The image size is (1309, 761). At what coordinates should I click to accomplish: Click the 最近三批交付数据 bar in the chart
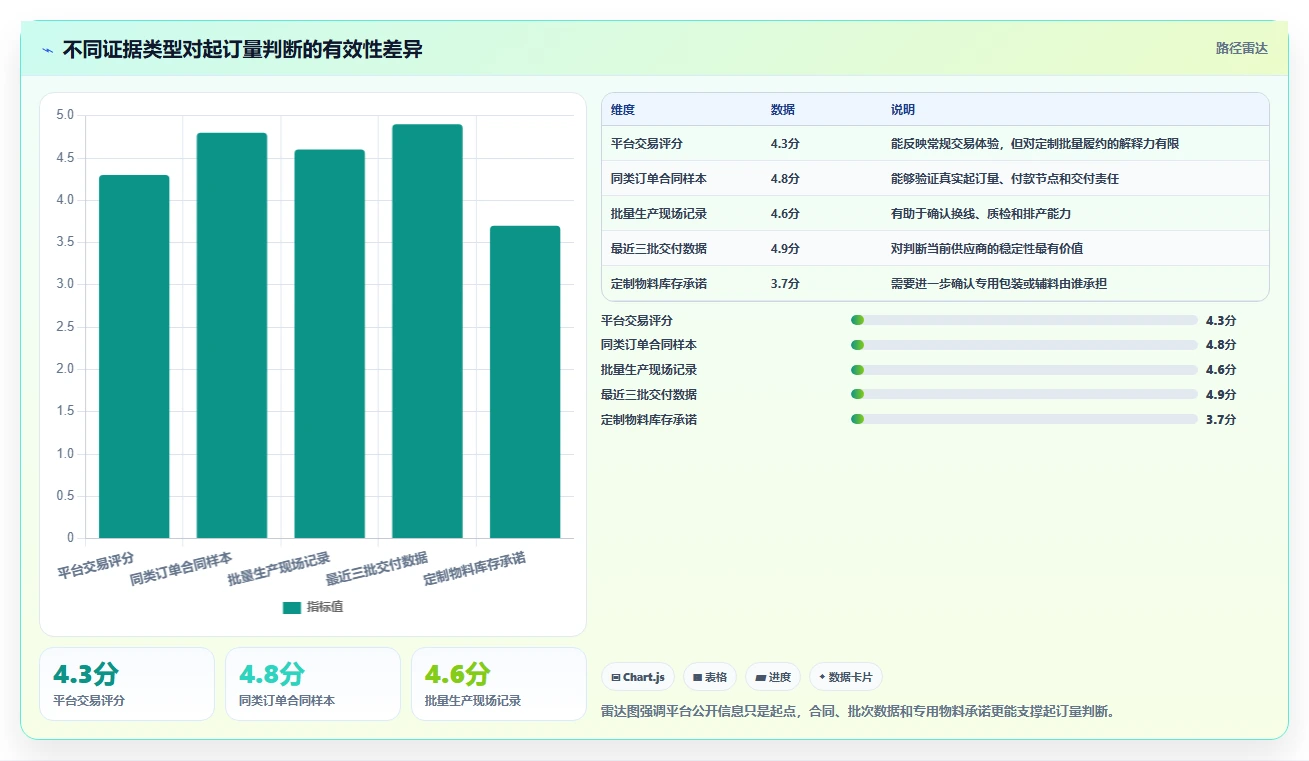click(427, 331)
